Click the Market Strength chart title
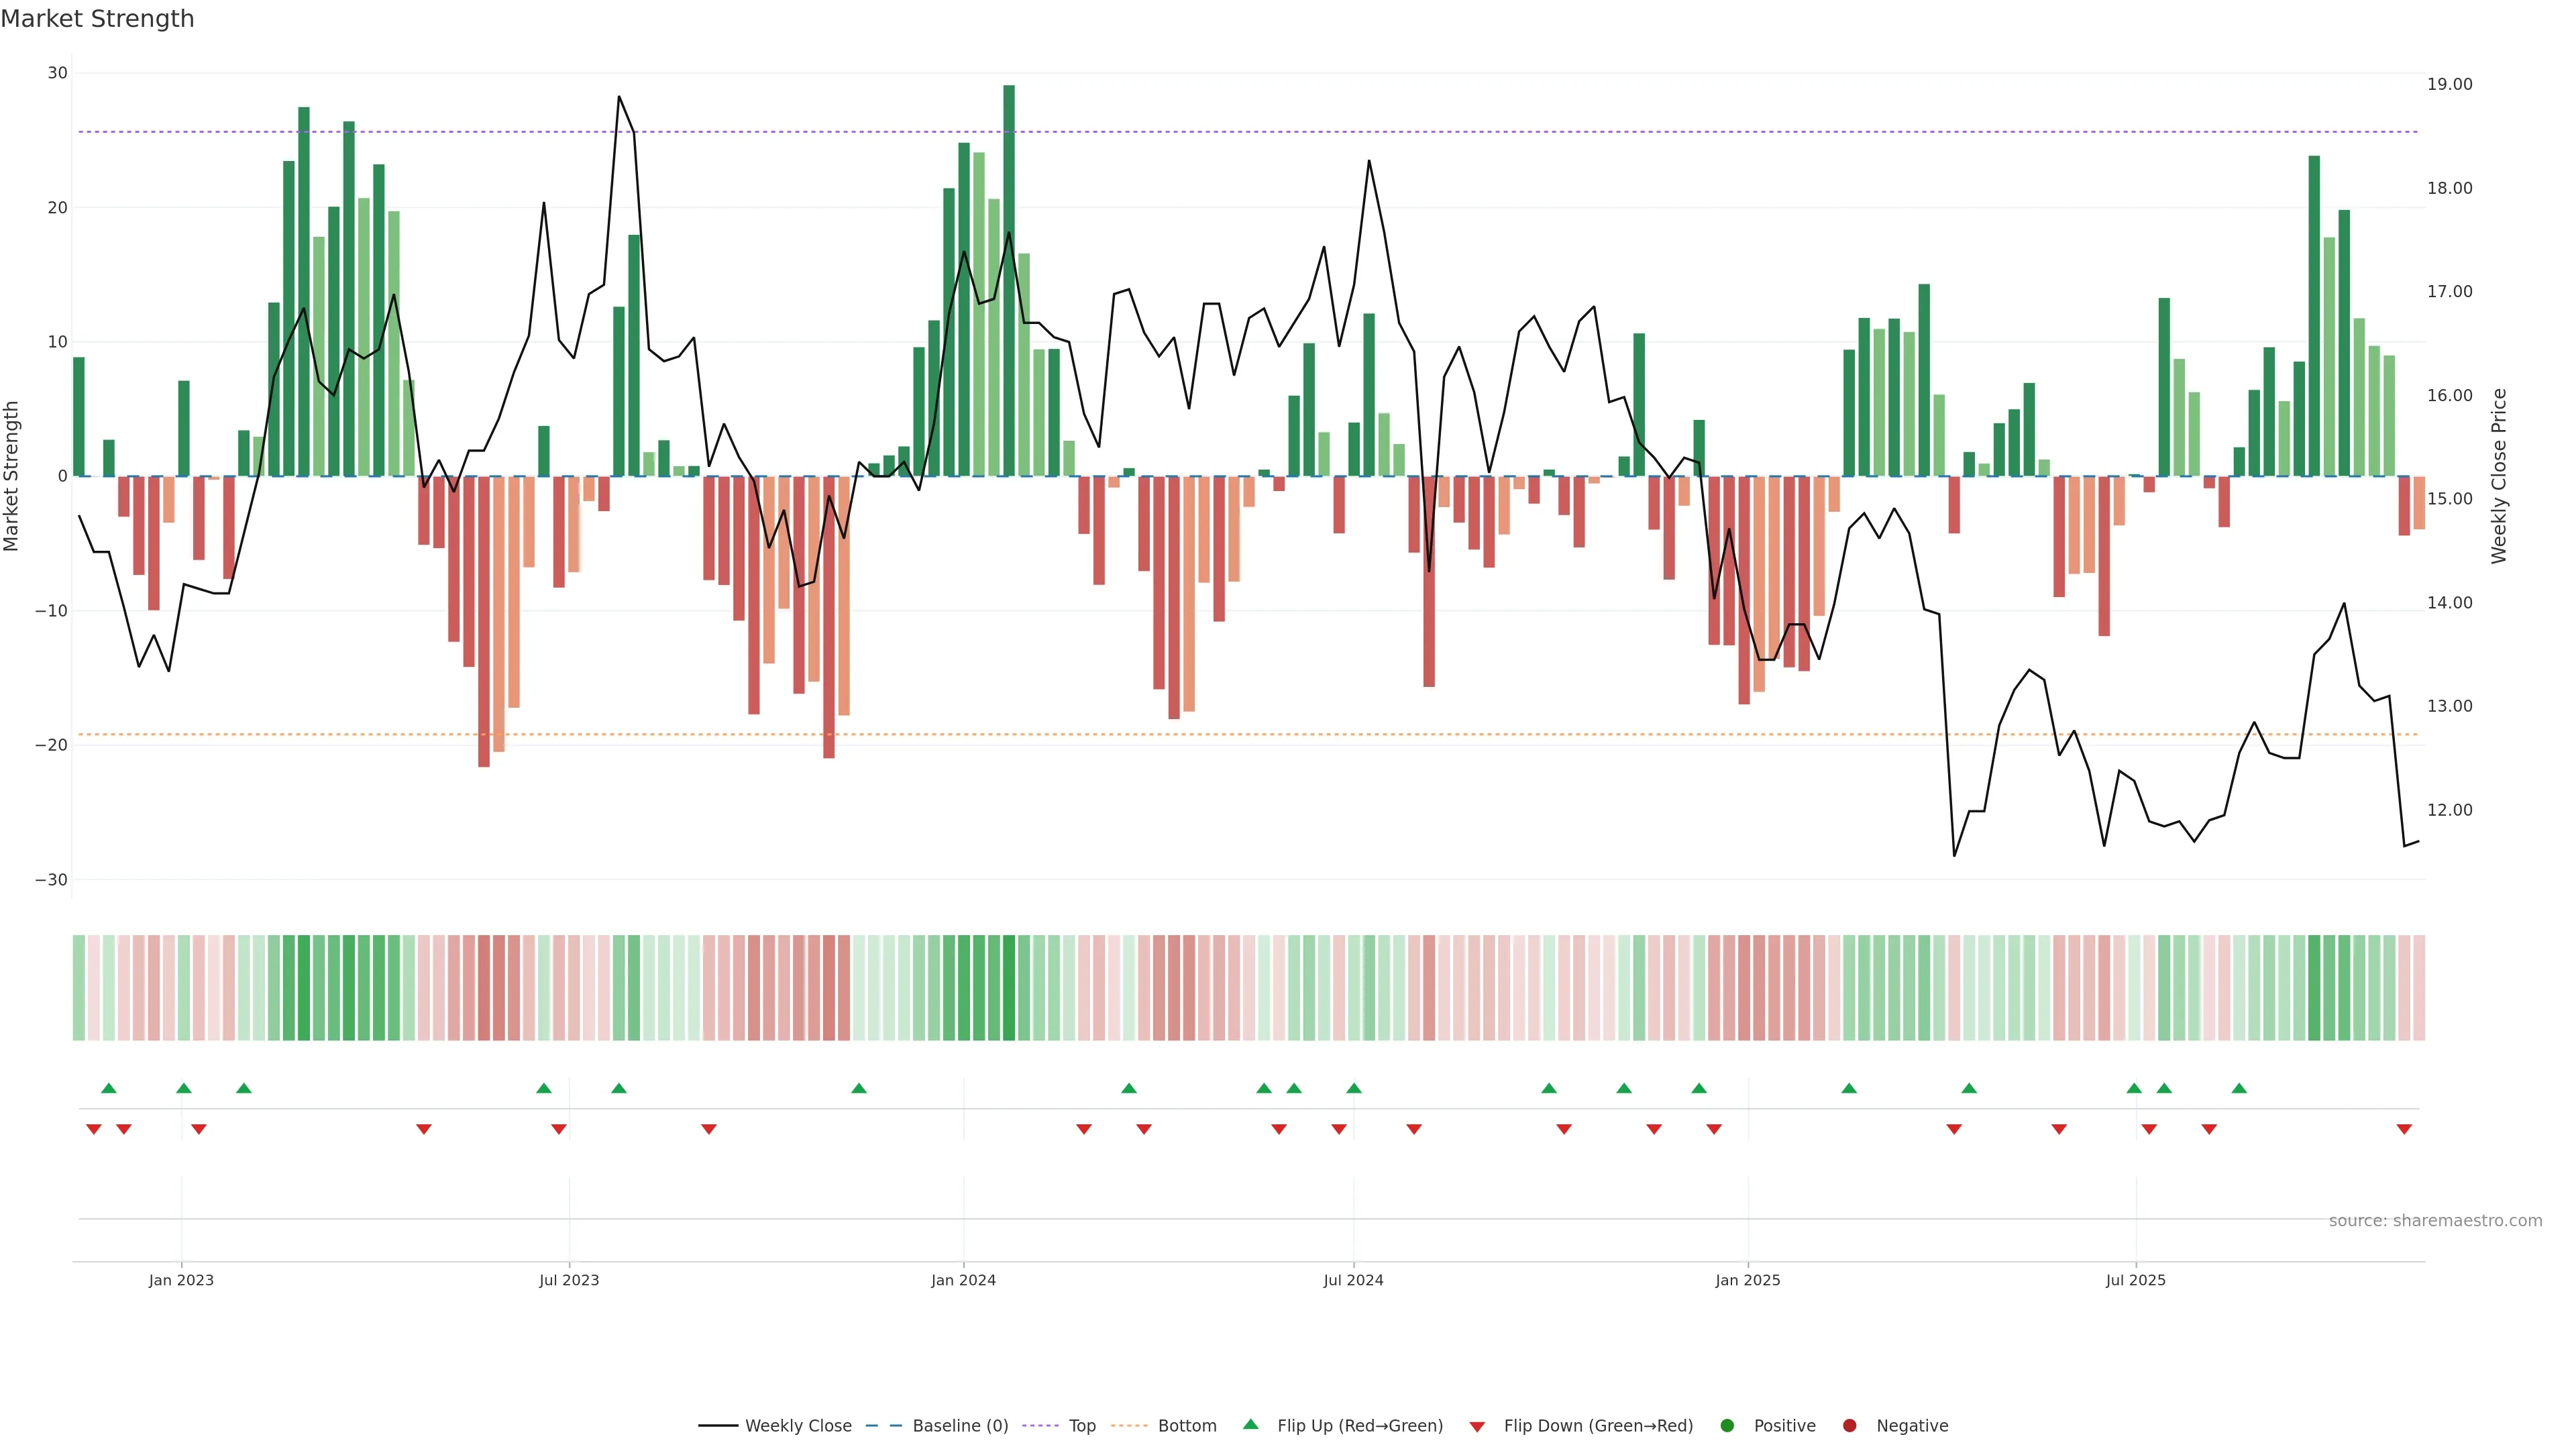 click(97, 19)
